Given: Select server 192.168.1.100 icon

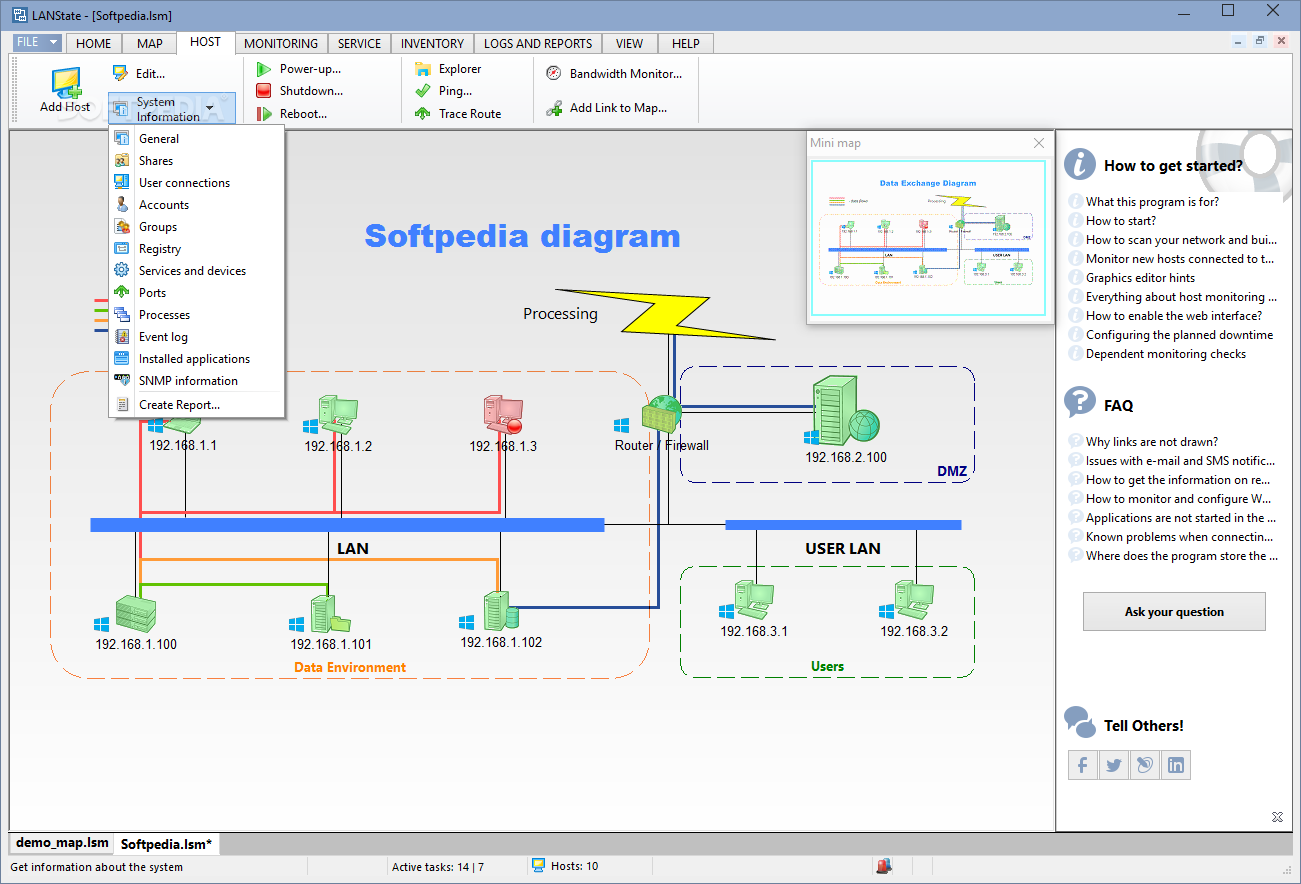Looking at the screenshot, I should click(x=135, y=612).
